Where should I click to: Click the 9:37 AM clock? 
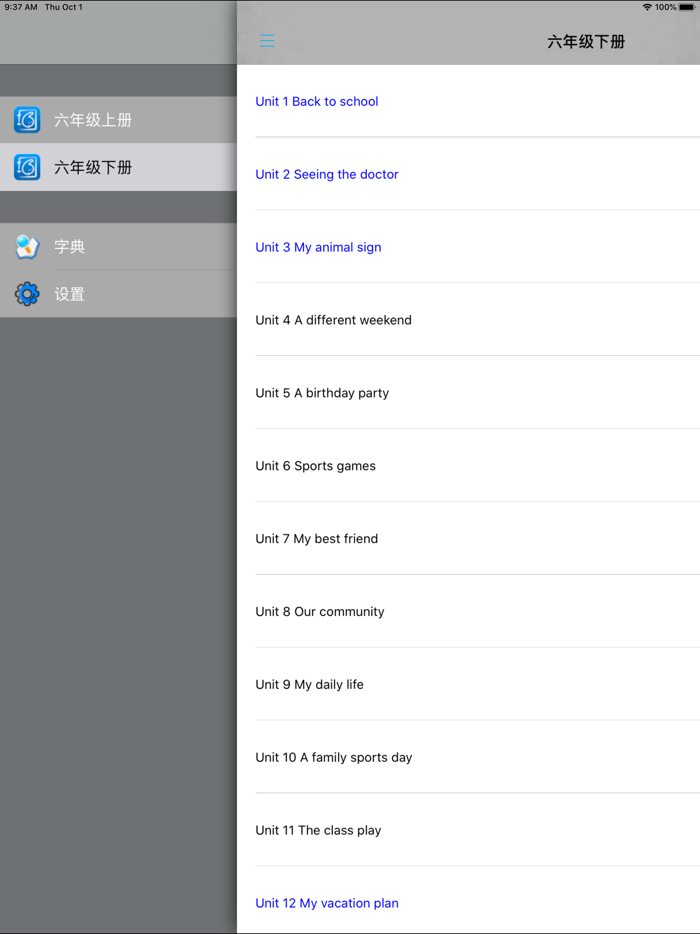point(21,7)
